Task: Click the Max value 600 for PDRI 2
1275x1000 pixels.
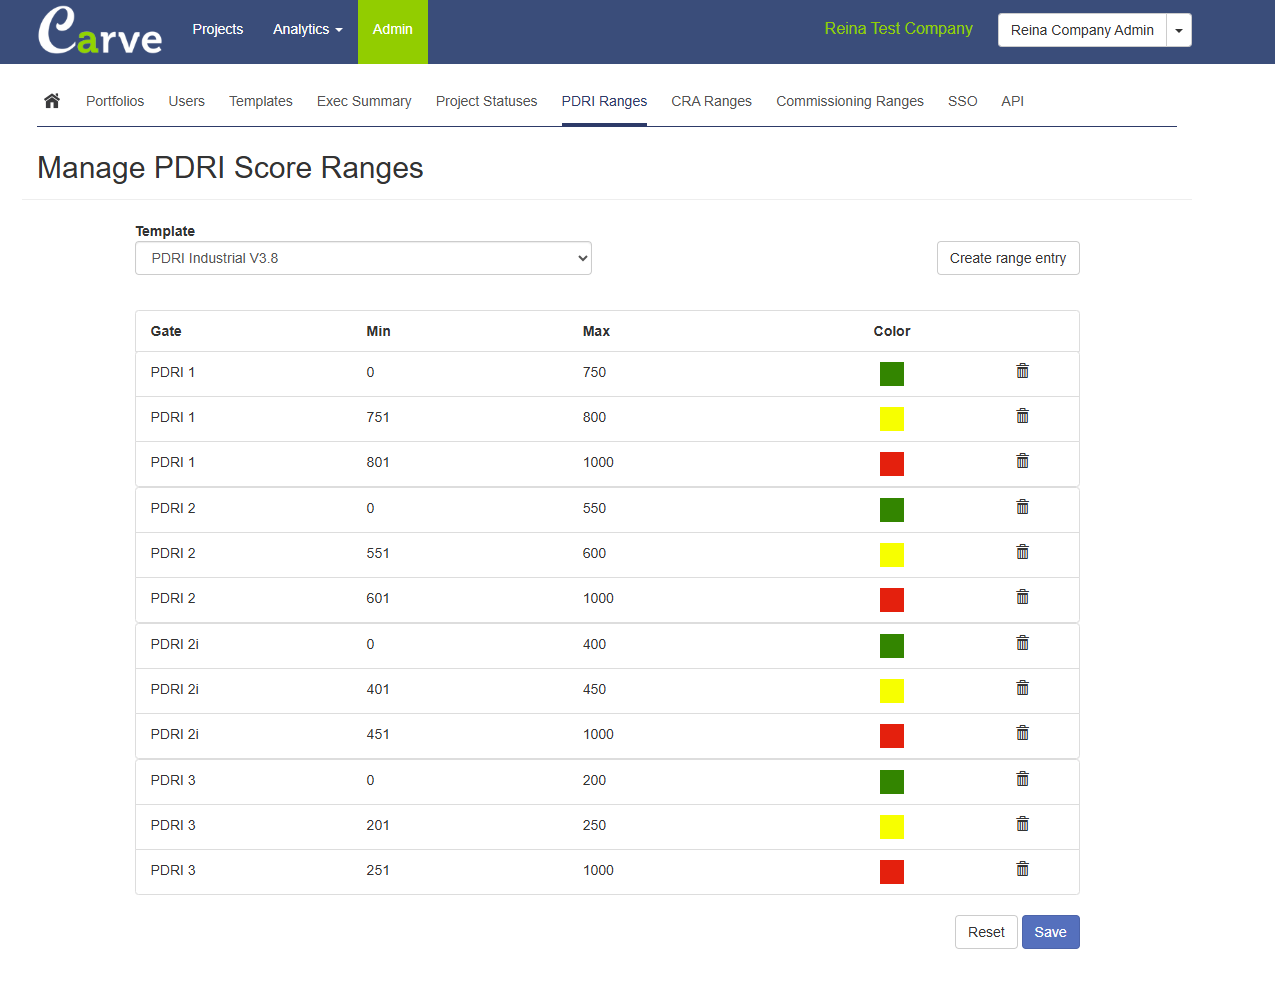Action: [594, 553]
